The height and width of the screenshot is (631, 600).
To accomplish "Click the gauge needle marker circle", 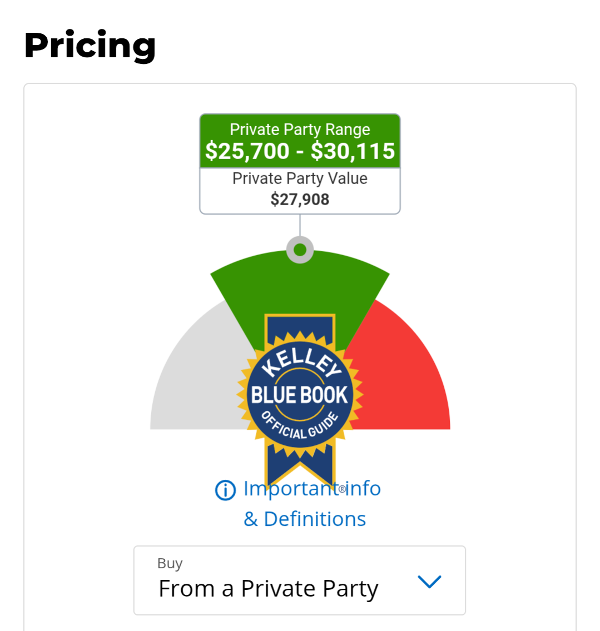I will click(x=300, y=249).
